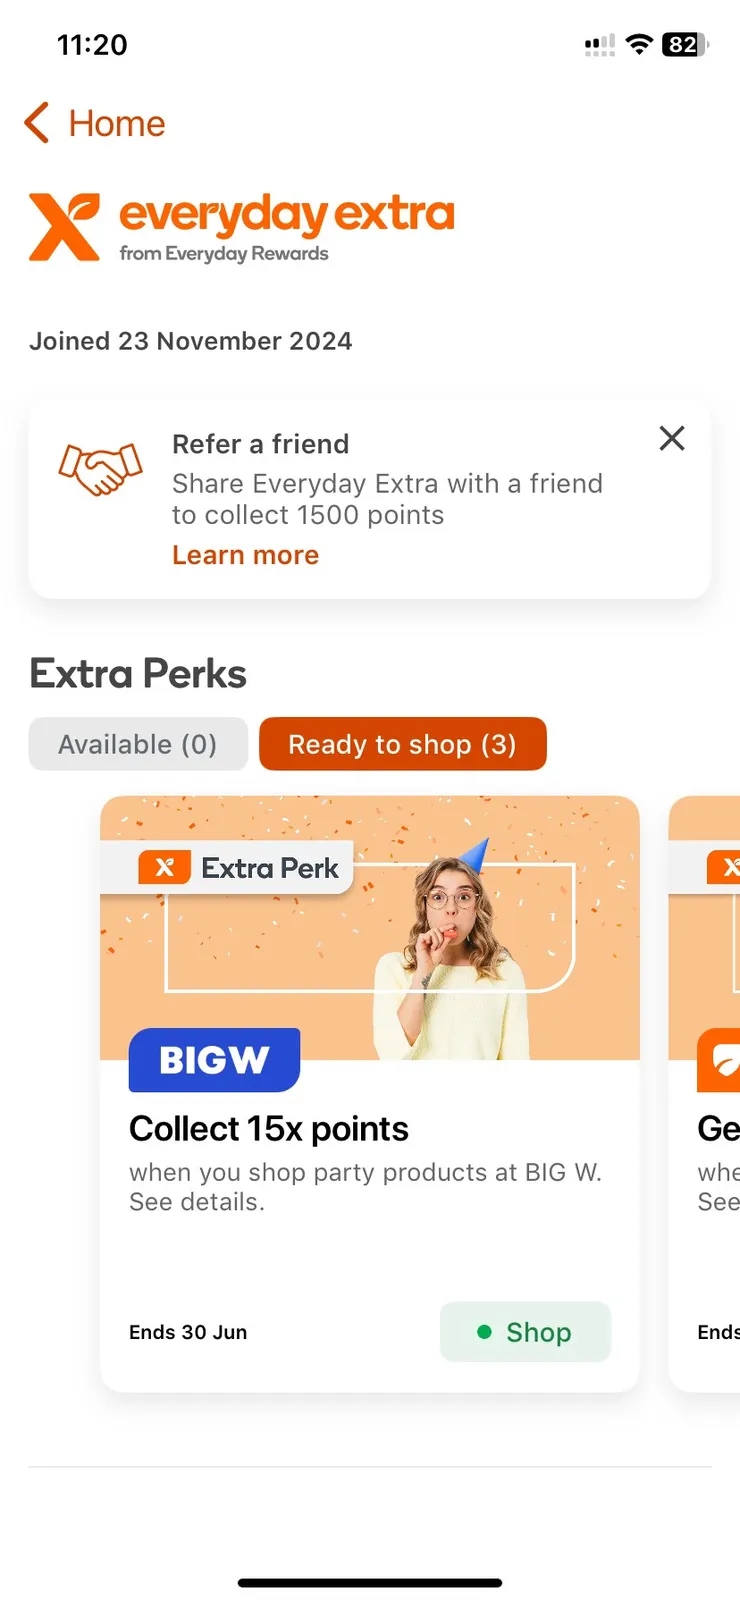Image resolution: width=740 pixels, height=1602 pixels.
Task: Tap the back chevron arrow icon
Action: 37,123
